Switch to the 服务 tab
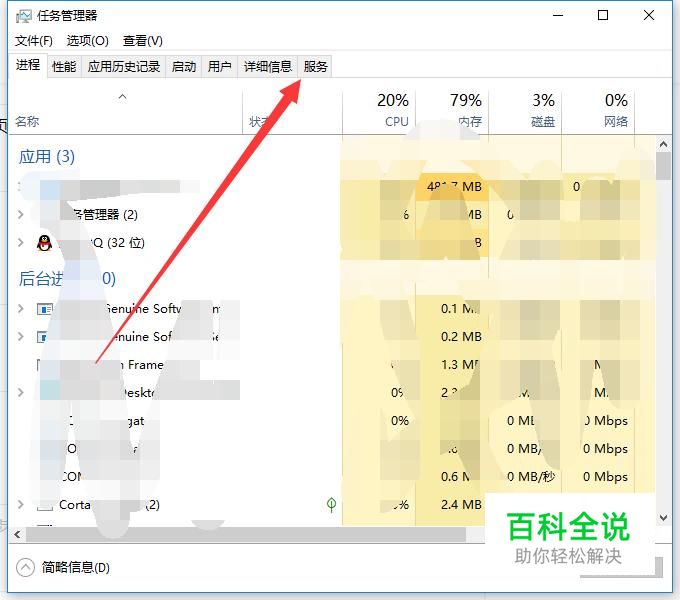This screenshot has height=600, width=680. coord(315,67)
